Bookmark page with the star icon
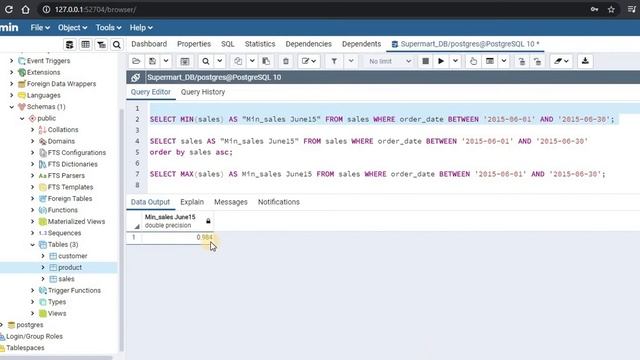This screenshot has width=640, height=360. [x=611, y=9]
